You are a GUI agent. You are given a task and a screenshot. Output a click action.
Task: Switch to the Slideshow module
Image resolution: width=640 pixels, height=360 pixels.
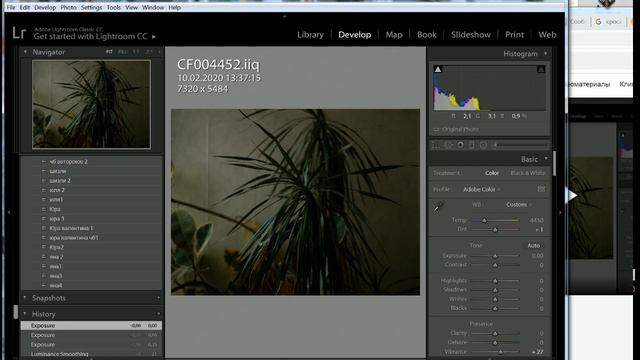pyautogui.click(x=471, y=35)
